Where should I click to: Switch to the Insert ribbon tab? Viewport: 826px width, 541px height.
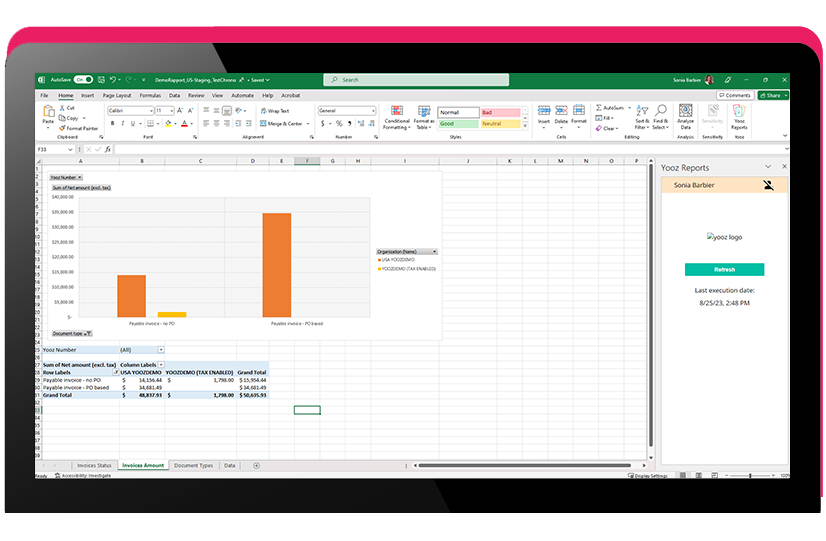(87, 95)
